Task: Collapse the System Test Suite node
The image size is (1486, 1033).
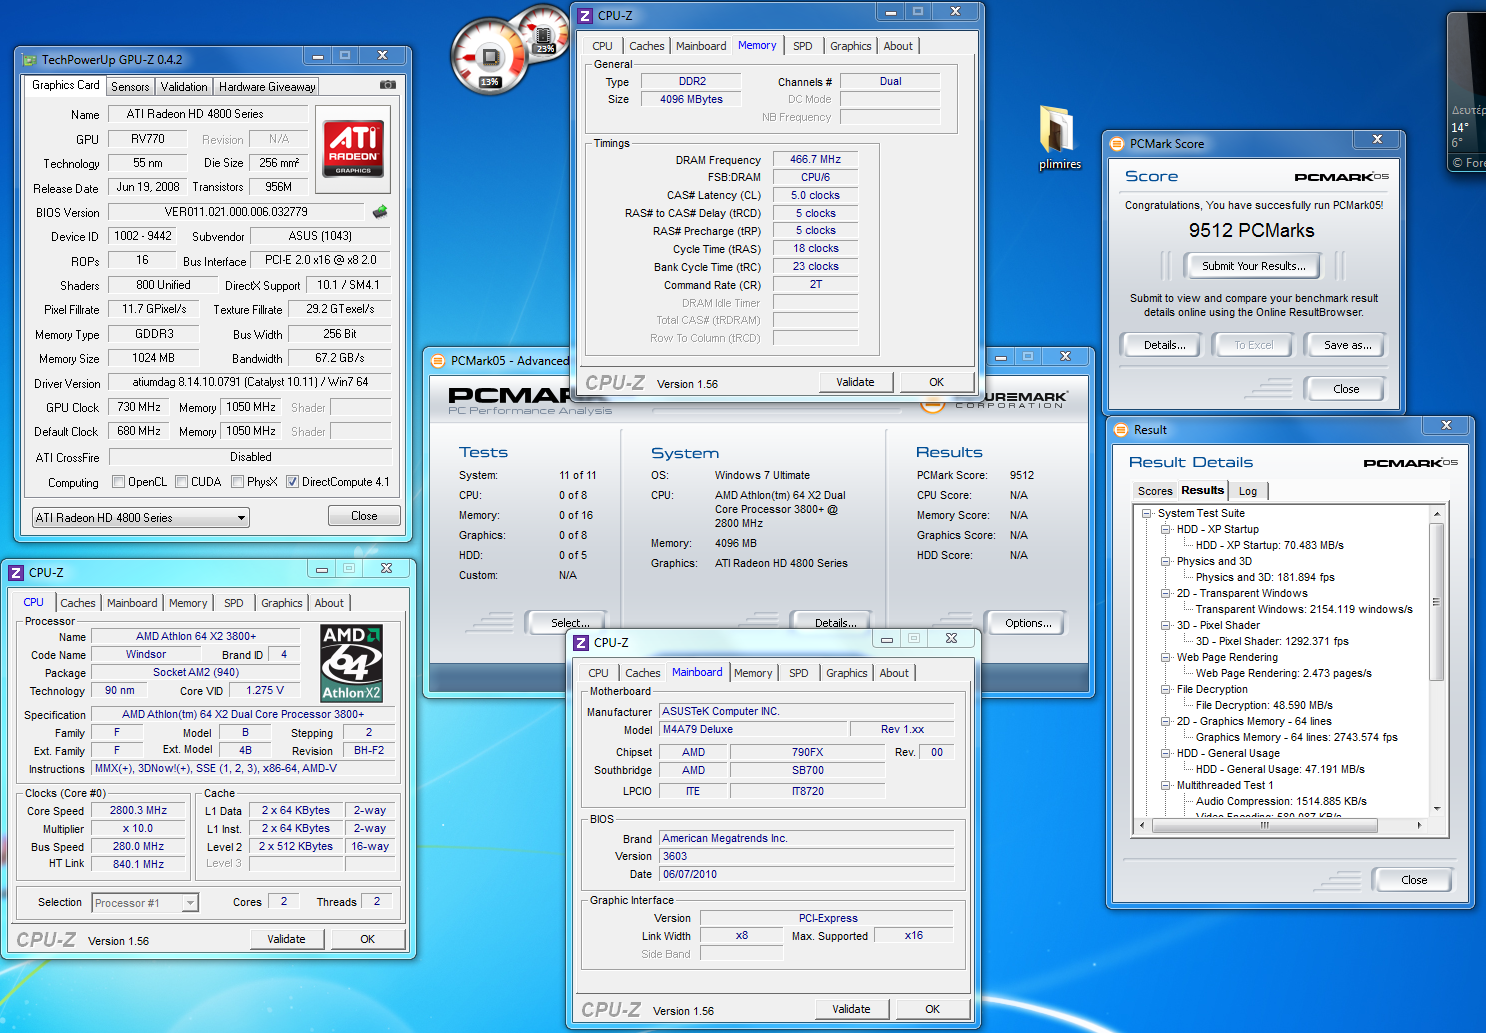Action: pos(1147,513)
